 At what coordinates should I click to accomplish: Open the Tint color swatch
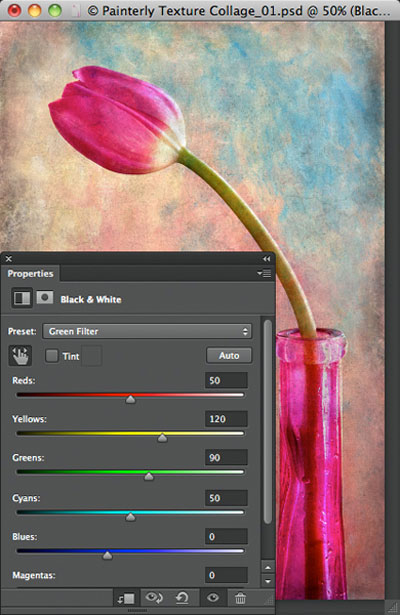92,355
